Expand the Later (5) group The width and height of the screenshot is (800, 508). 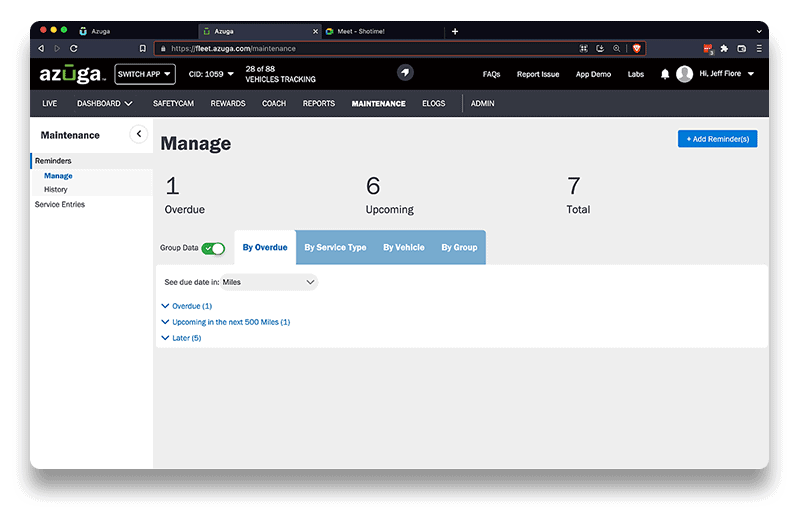point(181,338)
